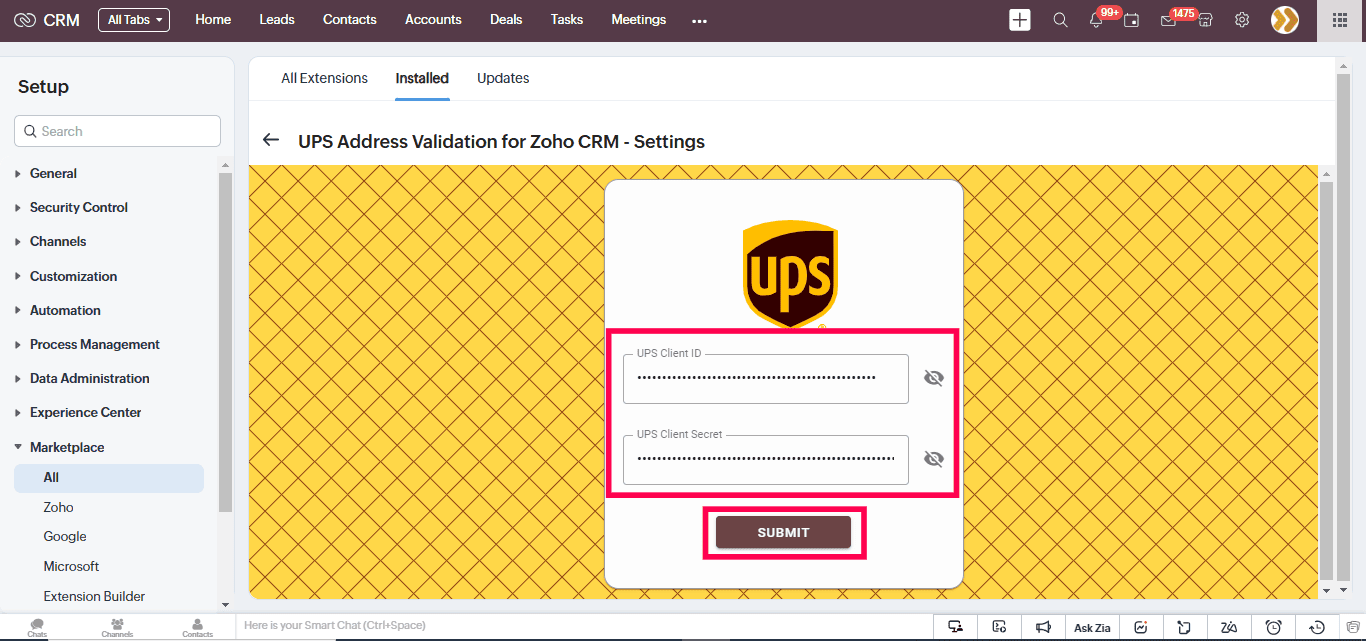Image resolution: width=1366 pixels, height=641 pixels.
Task: Click the Setup search field
Action: [x=117, y=131]
